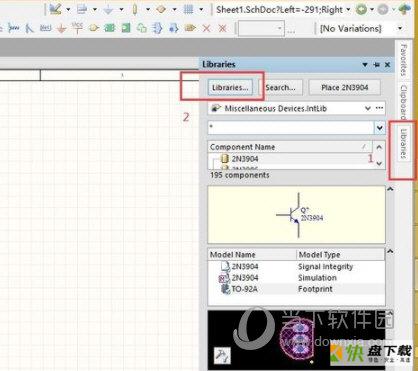Collapse the Model Name list section
Image resolution: width=418 pixels, height=371 pixels.
pyautogui.click(x=390, y=251)
